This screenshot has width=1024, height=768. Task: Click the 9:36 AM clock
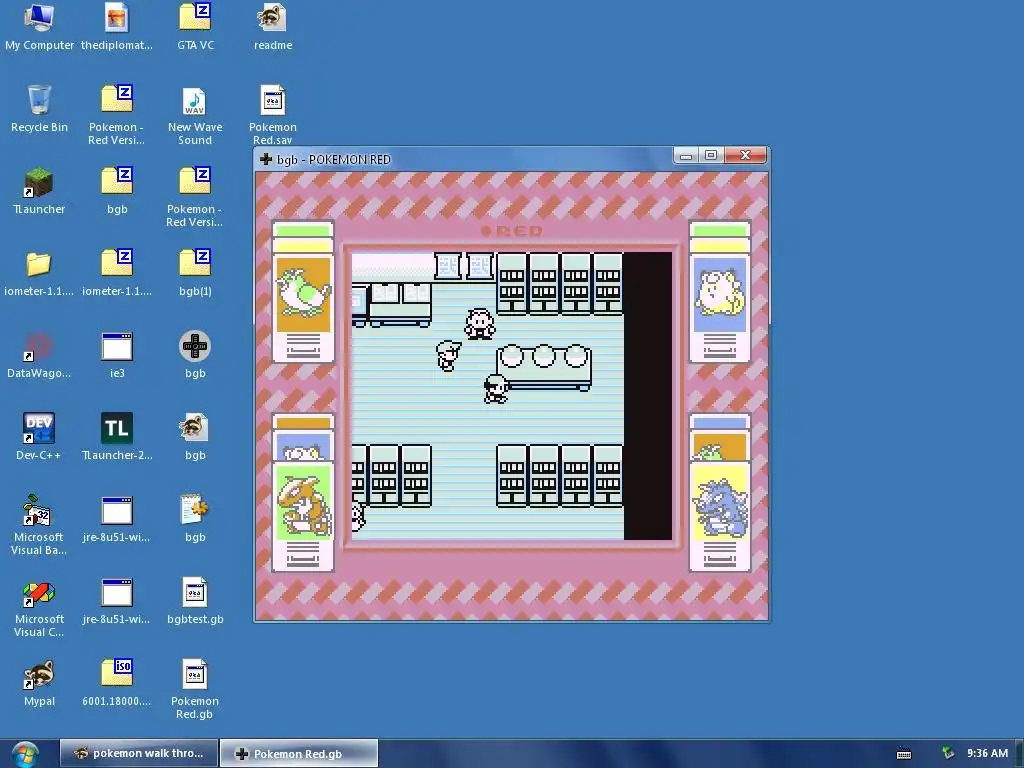pyautogui.click(x=987, y=753)
